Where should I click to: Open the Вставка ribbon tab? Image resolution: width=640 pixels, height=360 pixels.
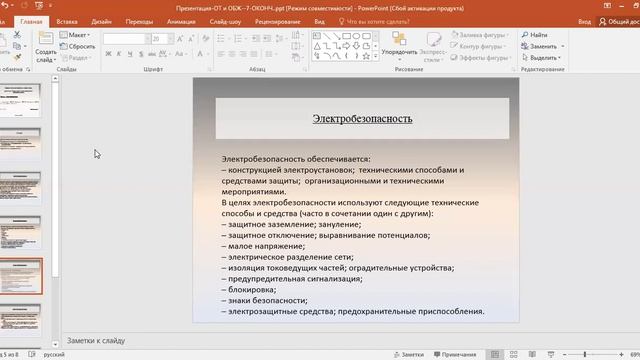(x=67, y=22)
